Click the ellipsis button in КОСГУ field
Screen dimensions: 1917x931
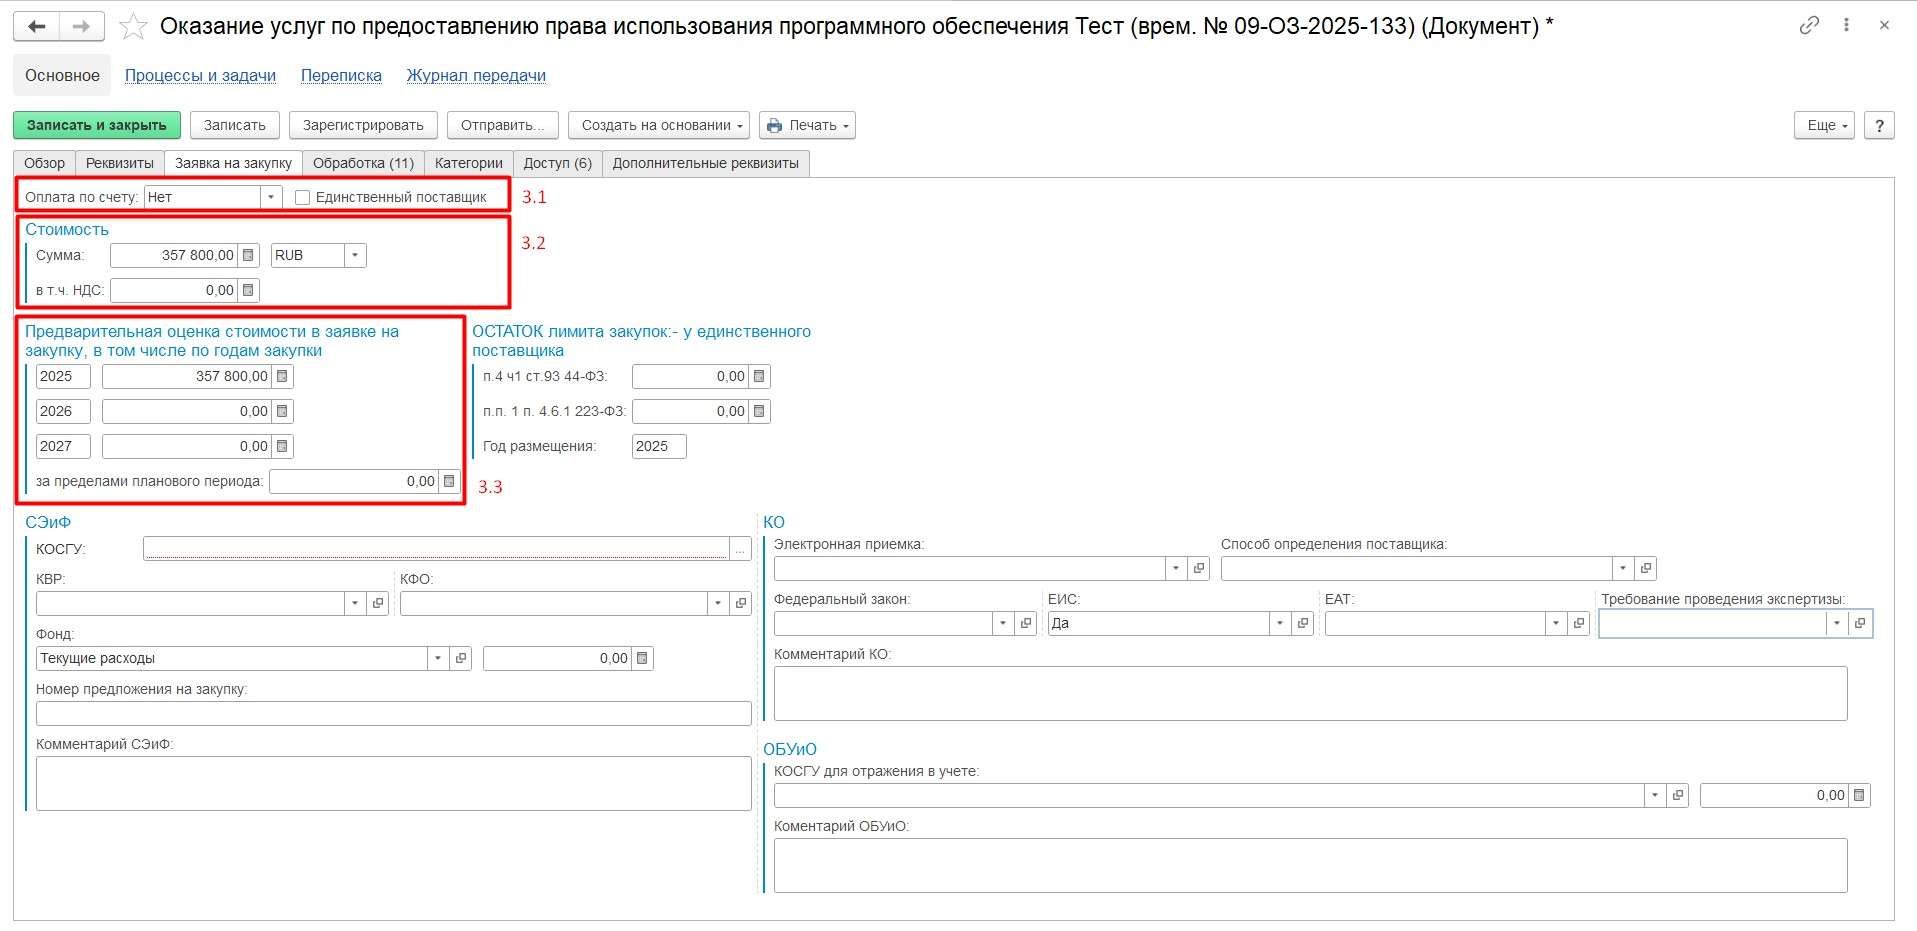click(x=740, y=549)
